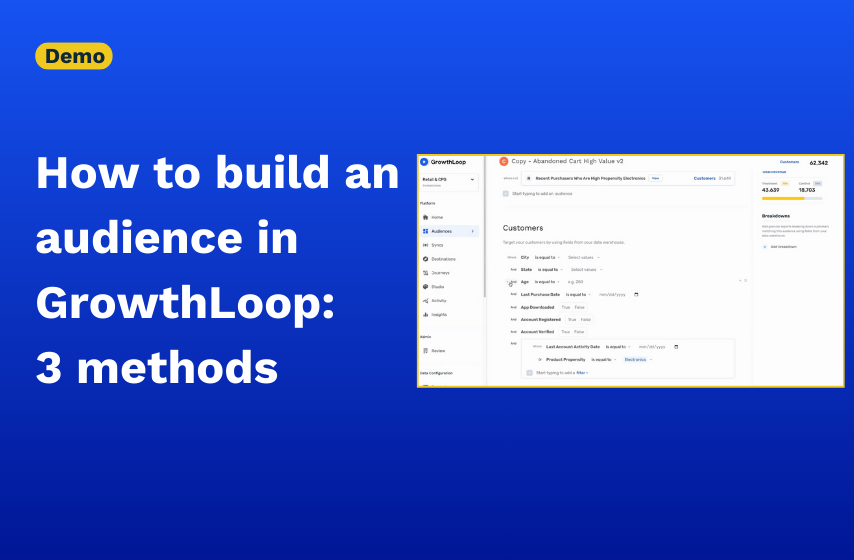This screenshot has height=560, width=854.
Task: Click the Last Purchase Date input field
Action: pyautogui.click(x=612, y=295)
